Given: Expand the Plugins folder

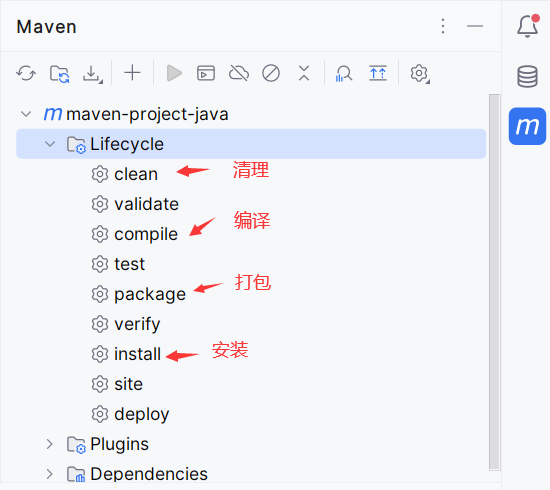Looking at the screenshot, I should tap(50, 444).
